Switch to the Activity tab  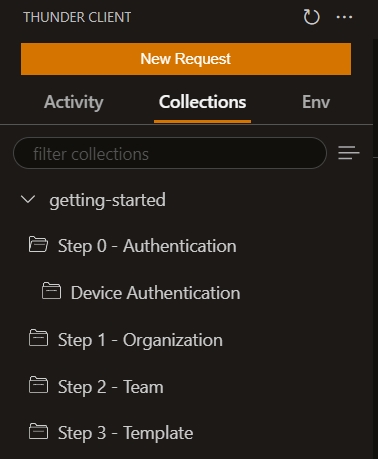(74, 102)
